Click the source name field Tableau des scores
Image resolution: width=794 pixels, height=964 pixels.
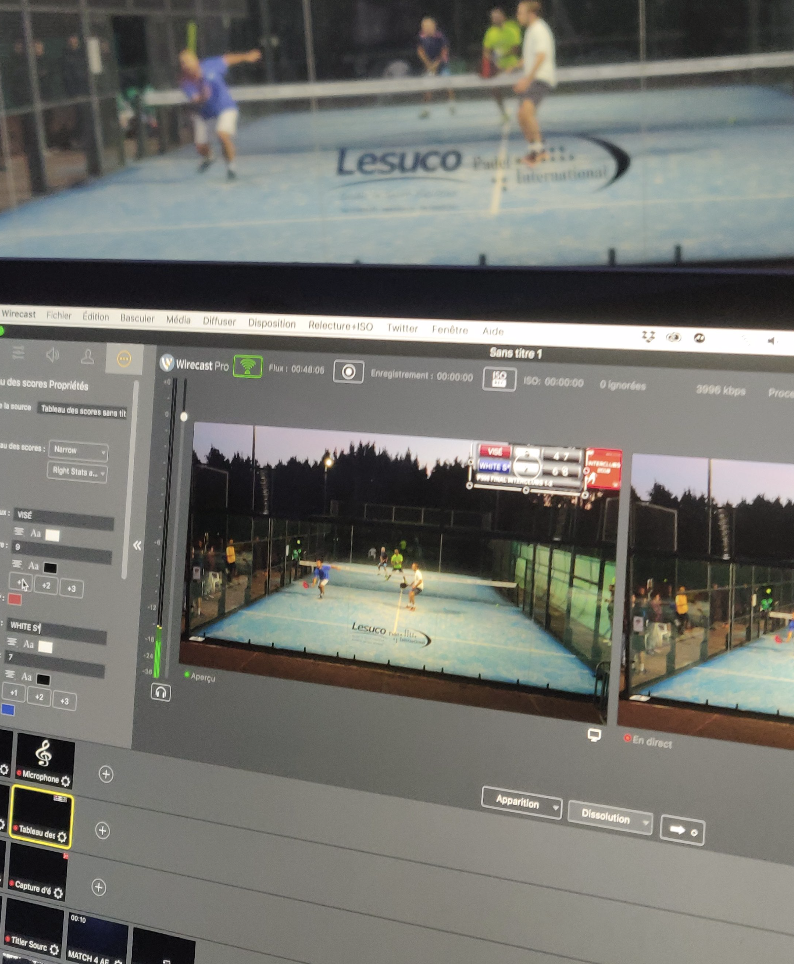[83, 412]
